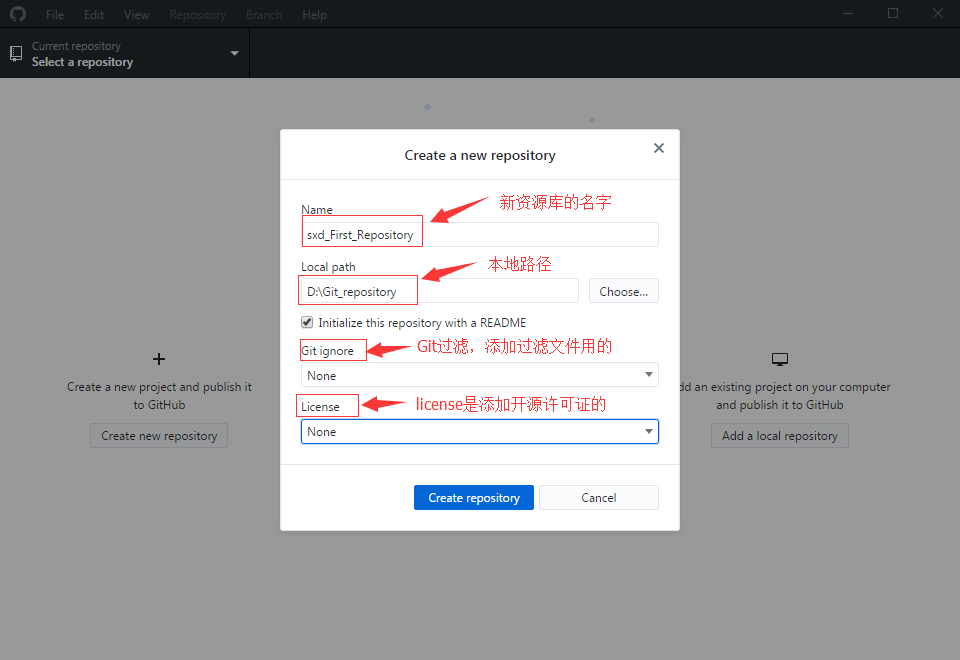The width and height of the screenshot is (960, 660).
Task: Click 'Select a repository' text
Action: click(x=82, y=62)
